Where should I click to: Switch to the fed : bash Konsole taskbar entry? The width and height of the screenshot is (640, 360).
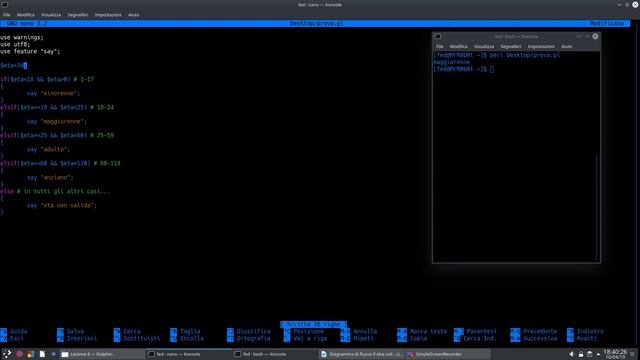click(274, 354)
